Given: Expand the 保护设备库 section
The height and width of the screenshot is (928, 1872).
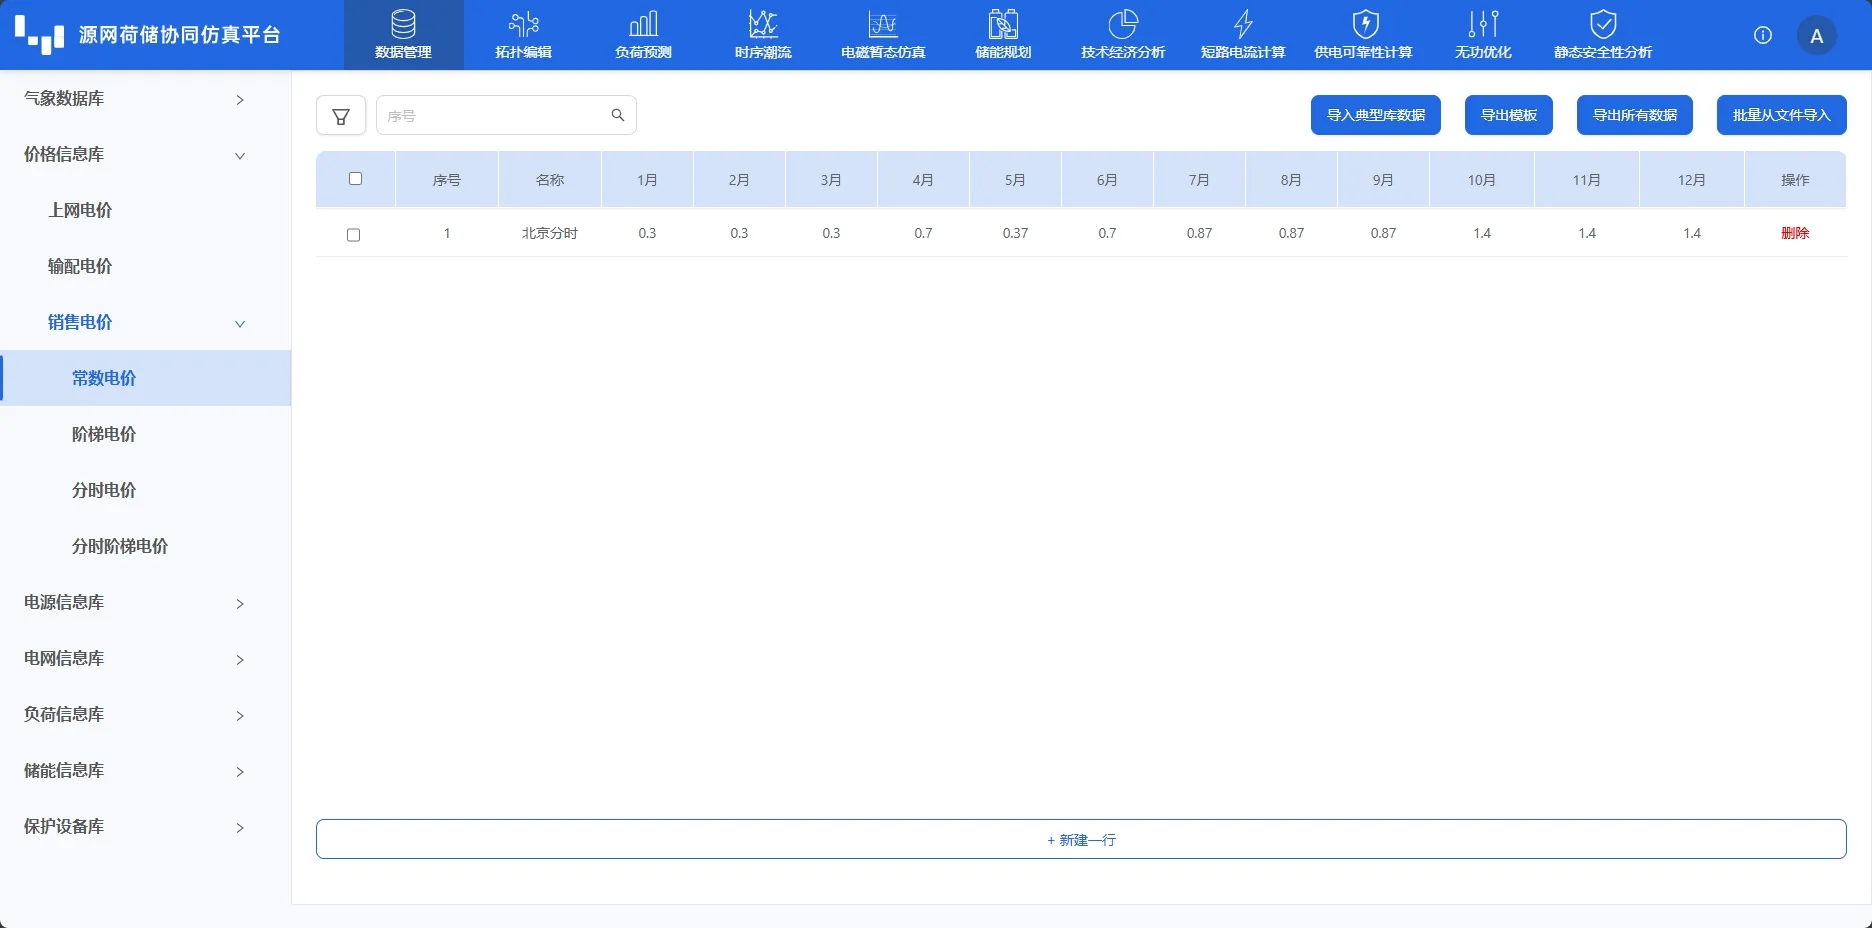Looking at the screenshot, I should tap(145, 826).
